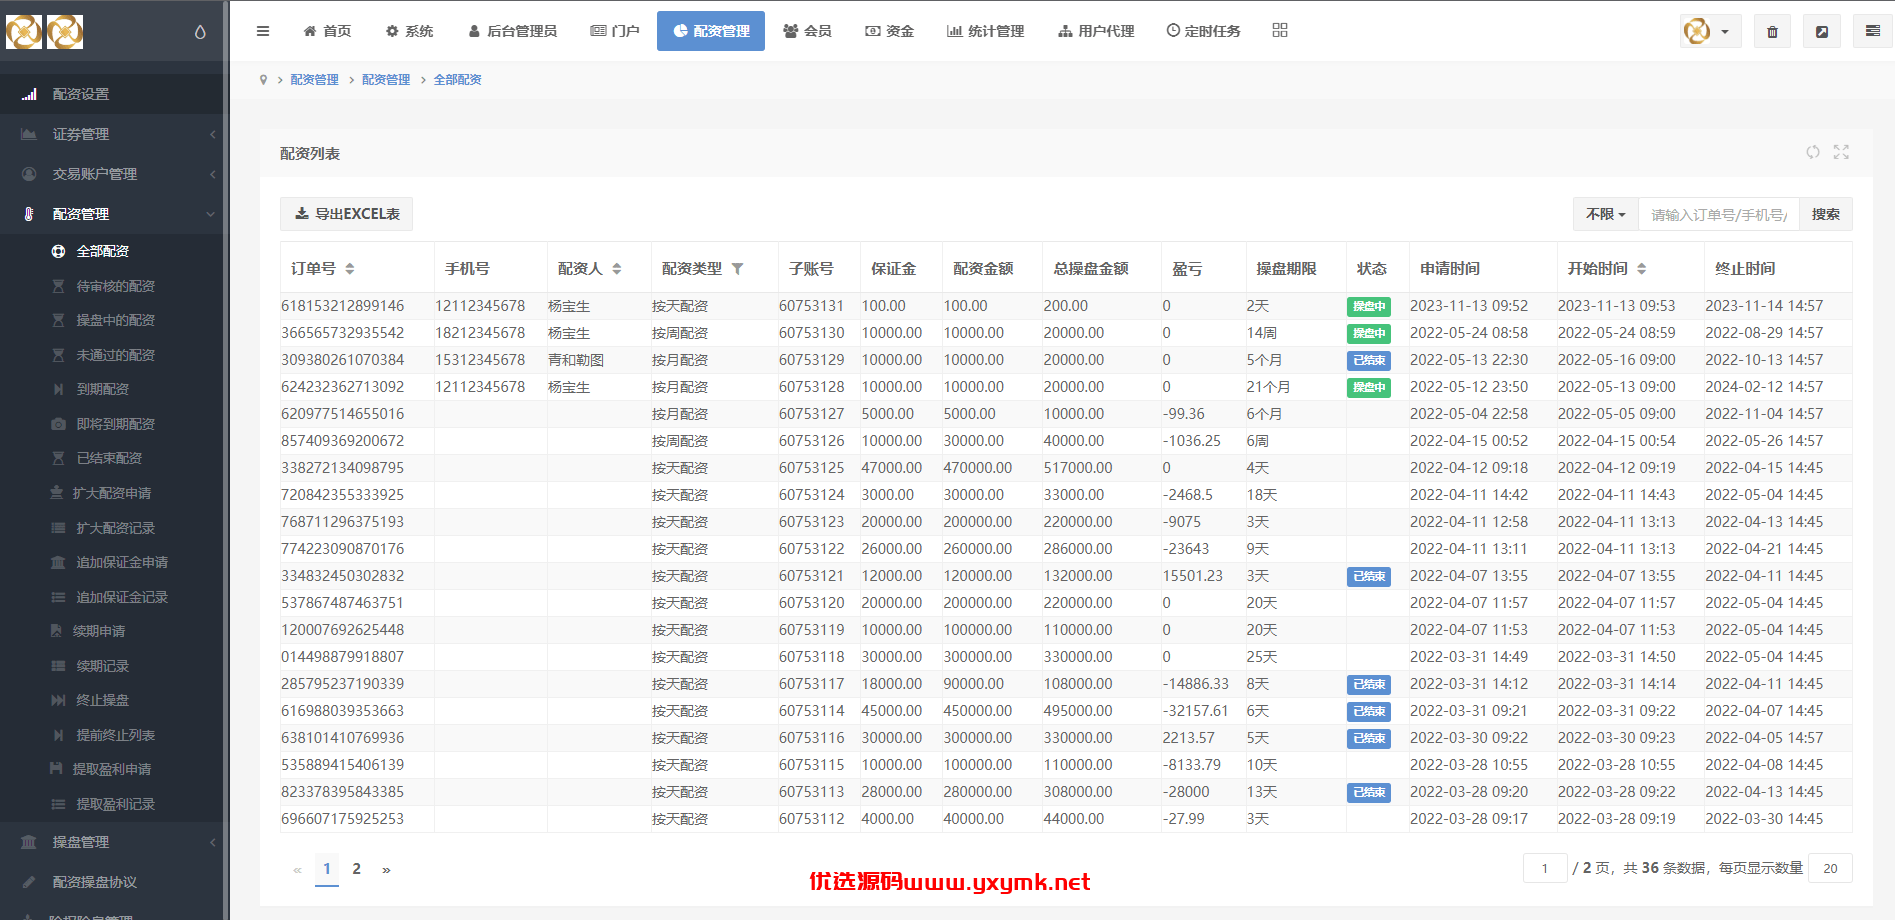Click the external-link arrow icon in the top bar

tap(1822, 32)
